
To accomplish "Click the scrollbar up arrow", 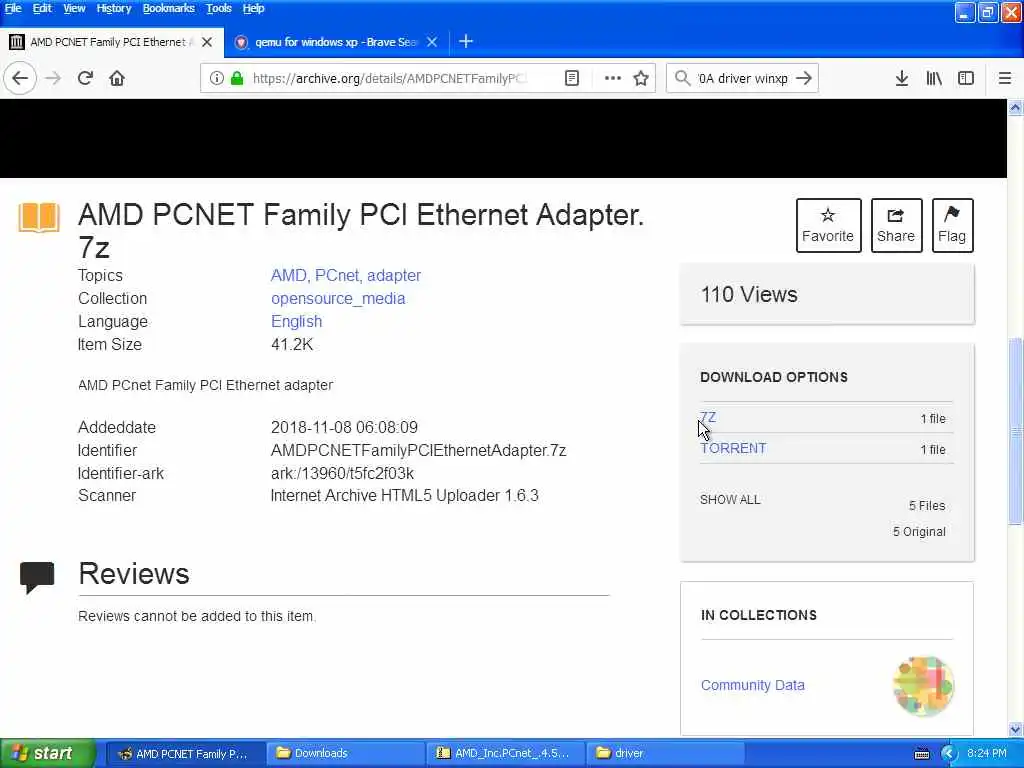I will 1015,107.
